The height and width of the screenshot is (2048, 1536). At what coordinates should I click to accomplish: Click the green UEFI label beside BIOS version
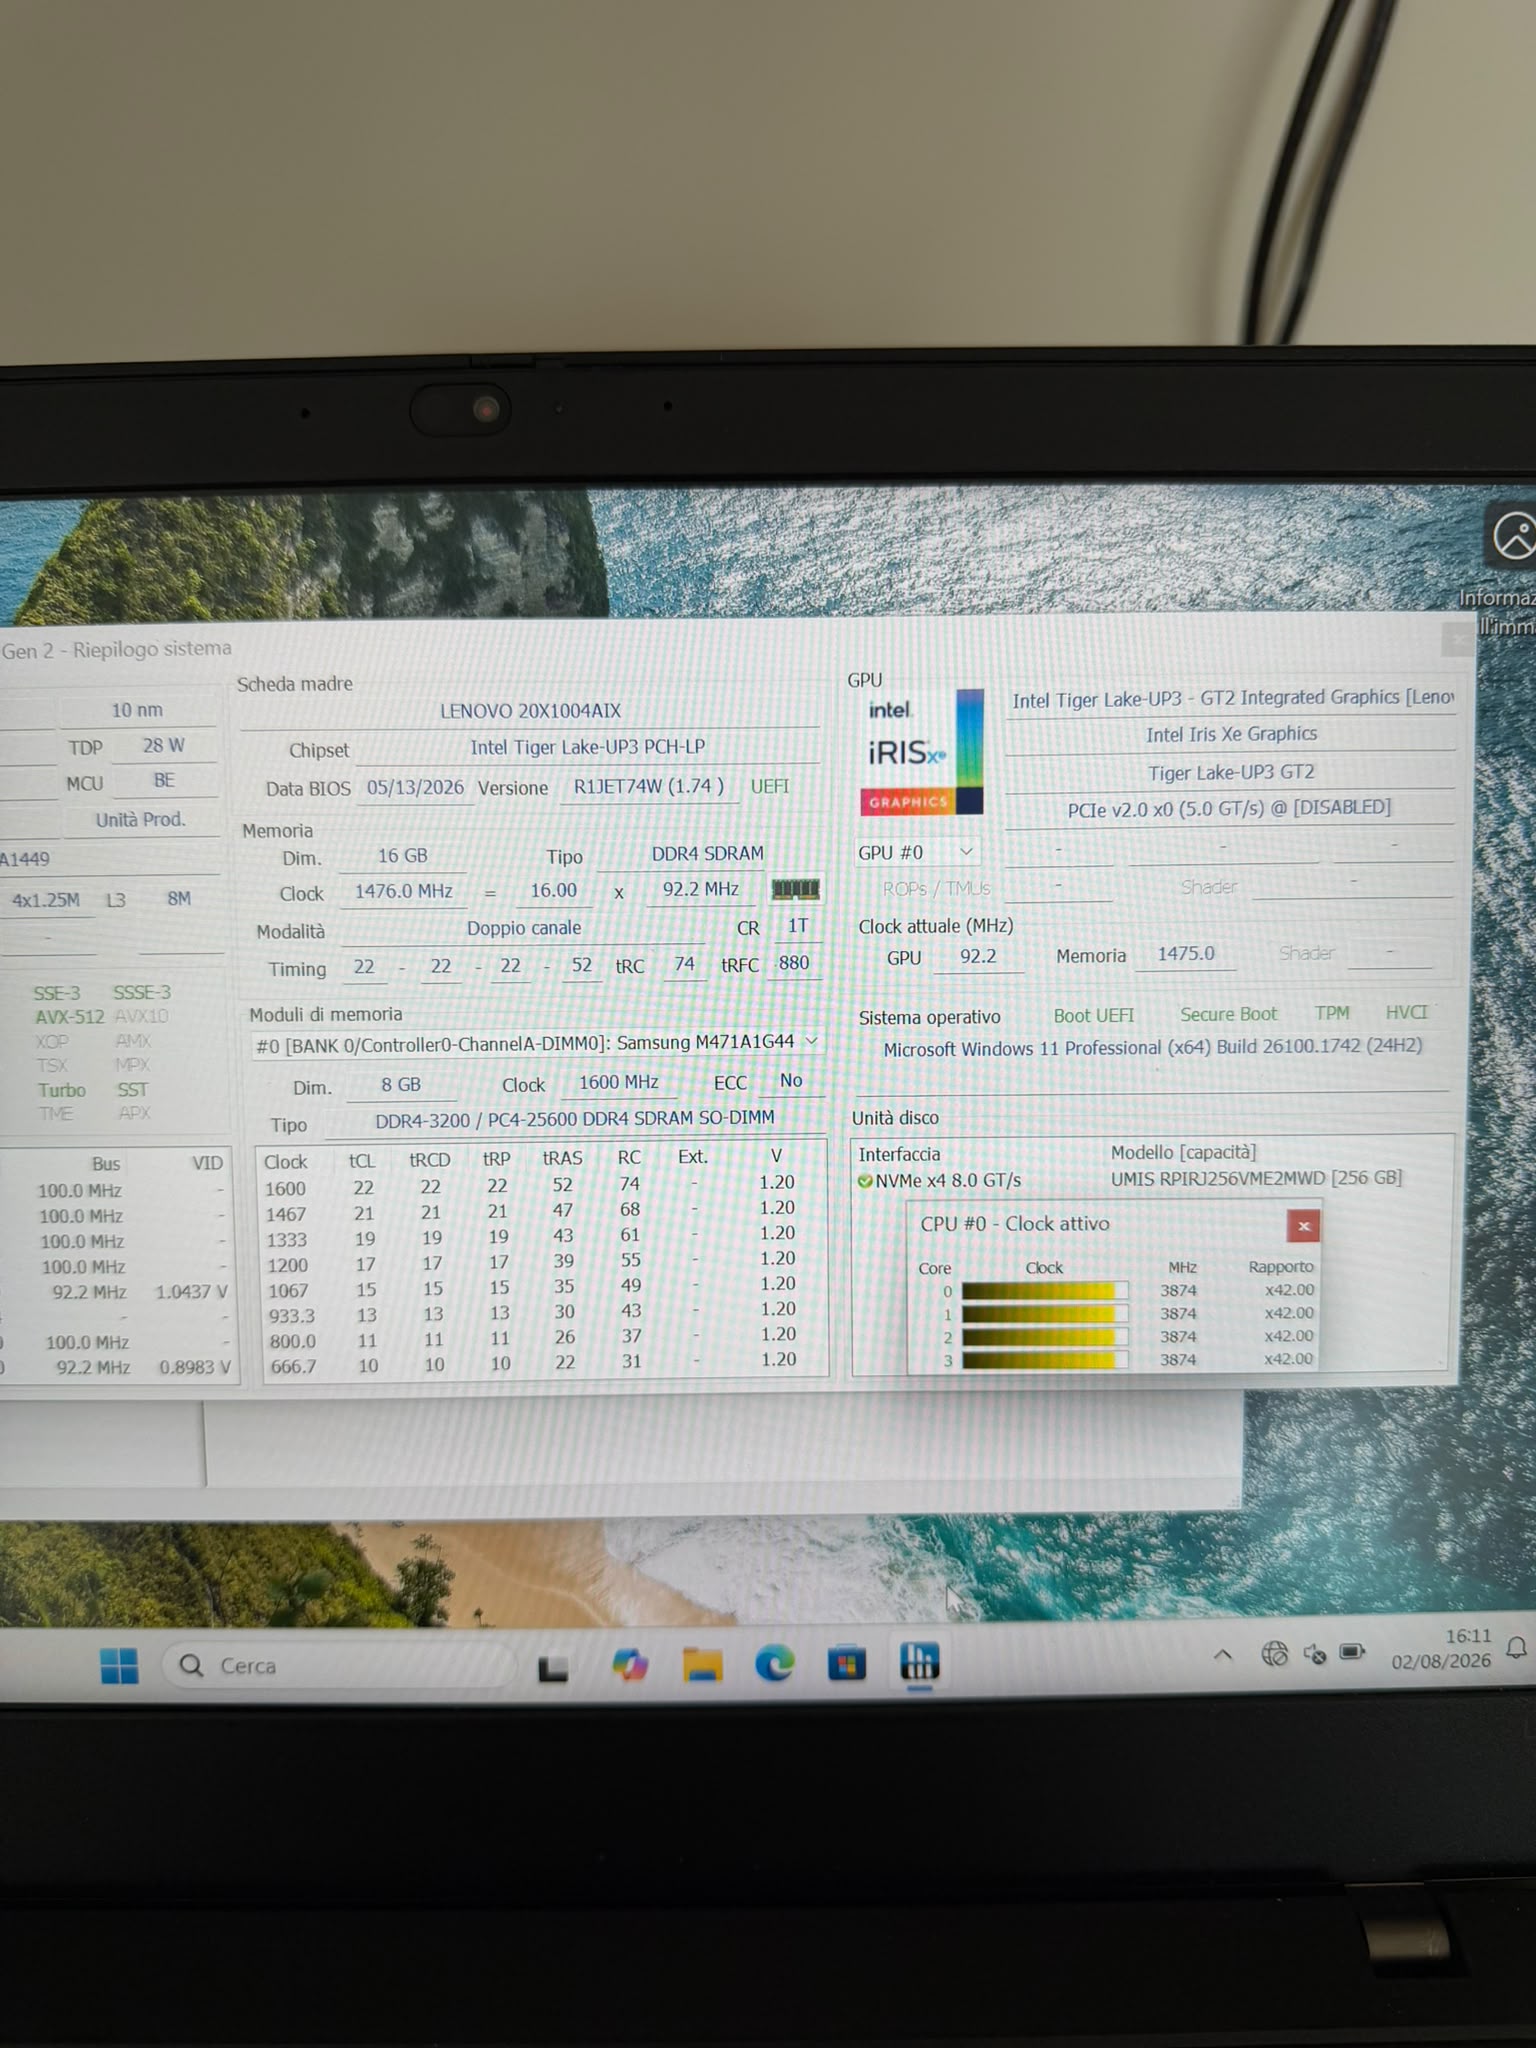point(770,786)
